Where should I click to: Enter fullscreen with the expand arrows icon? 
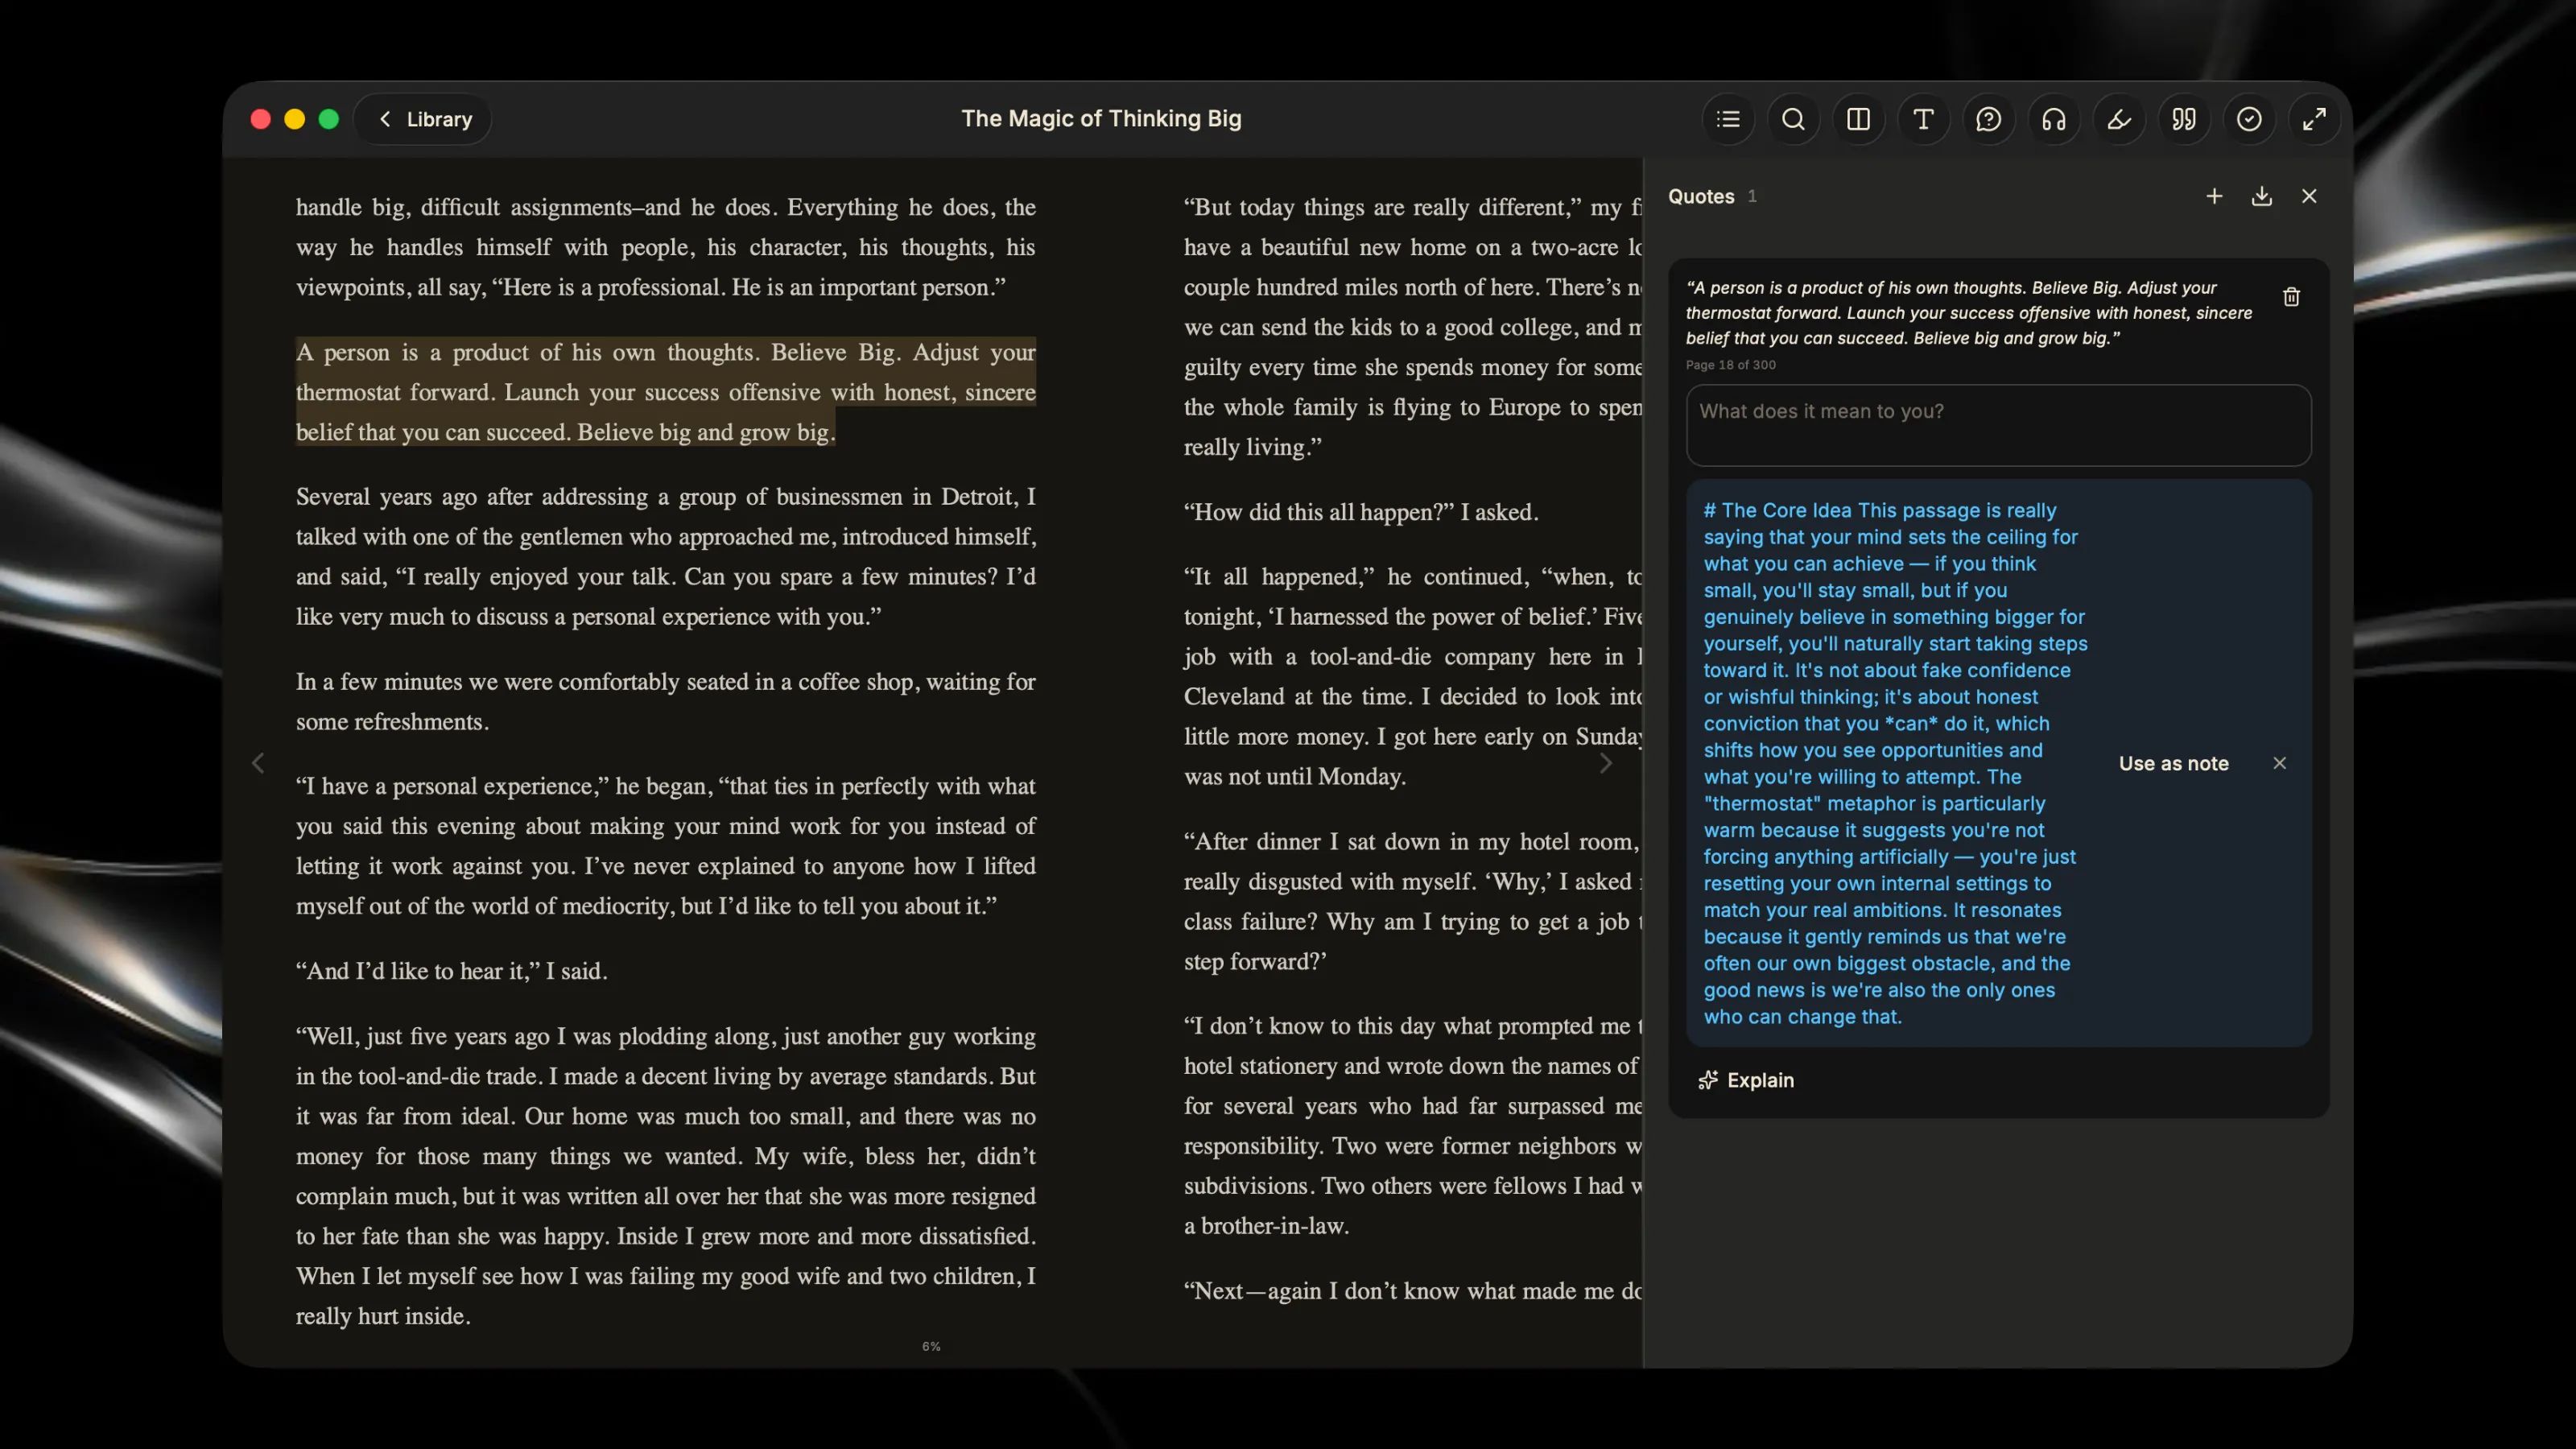point(2314,119)
